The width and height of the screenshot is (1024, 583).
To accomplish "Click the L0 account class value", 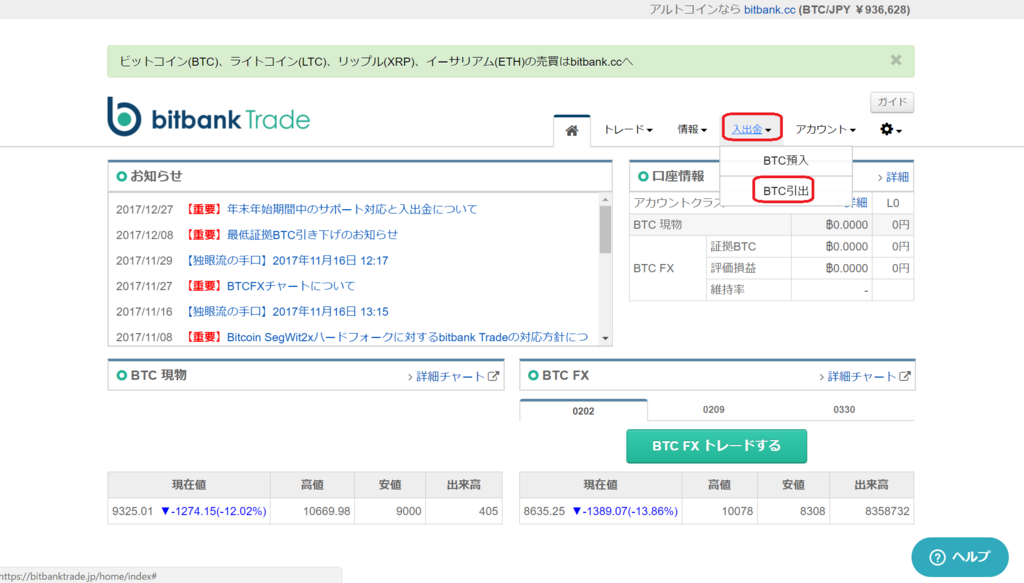I will [x=893, y=203].
